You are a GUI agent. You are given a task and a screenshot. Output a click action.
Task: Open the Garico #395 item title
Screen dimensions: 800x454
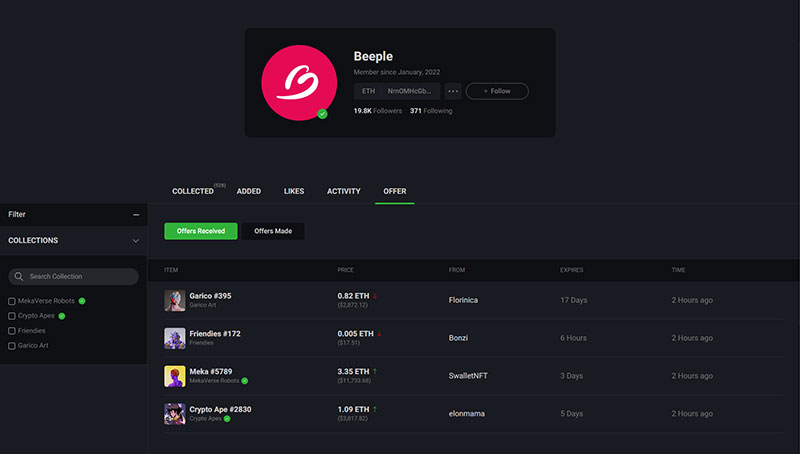(x=210, y=296)
